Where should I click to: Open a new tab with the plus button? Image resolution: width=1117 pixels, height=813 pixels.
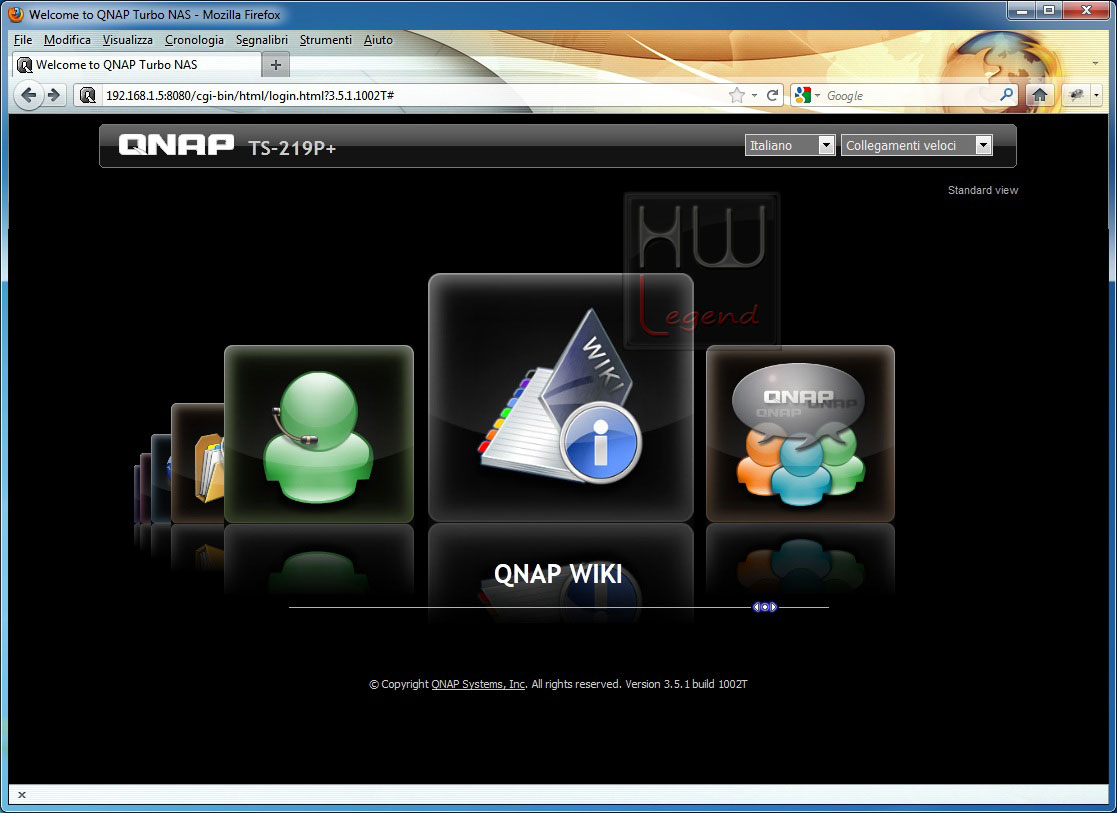pos(276,65)
